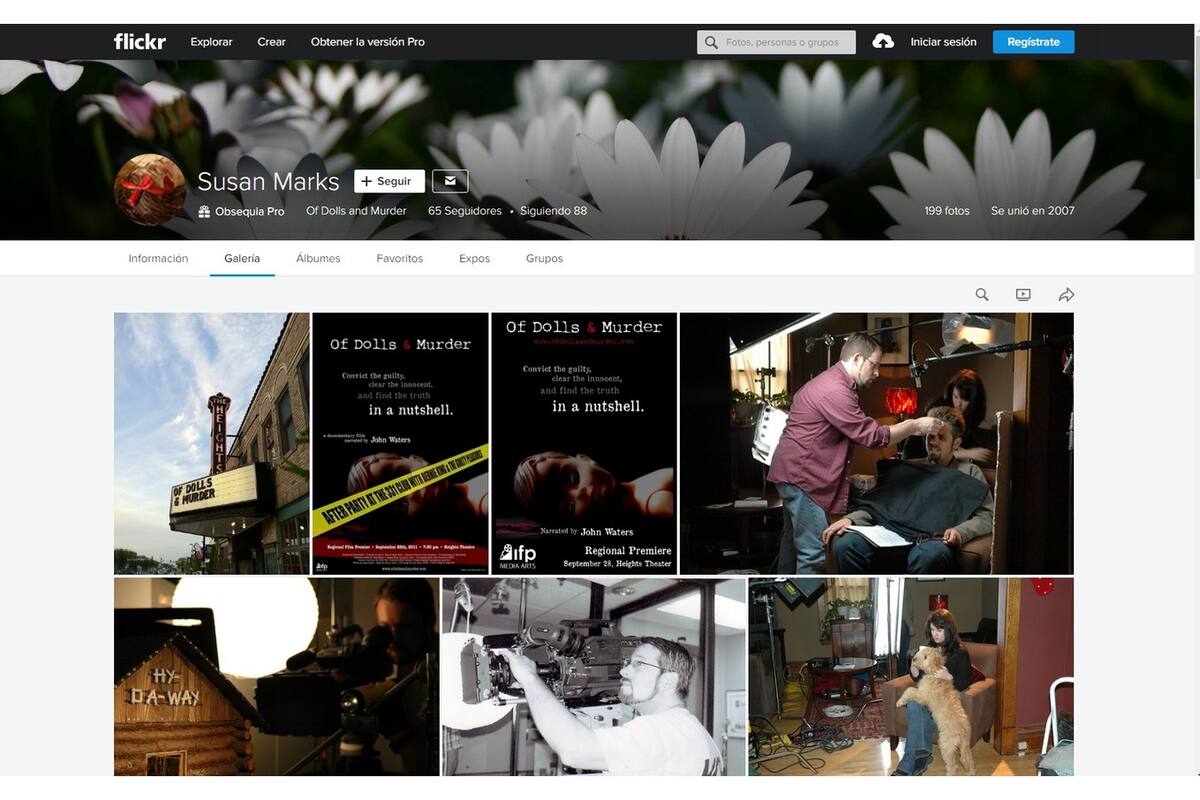Screen dimensions: 1200x800
Task: Focus the Fotos, personas o grupos search field
Action: tap(776, 42)
